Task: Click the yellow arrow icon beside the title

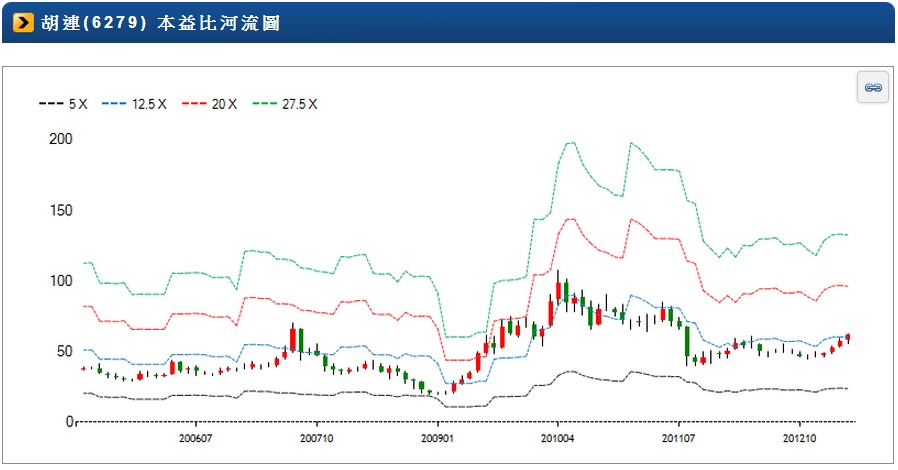Action: pos(23,23)
